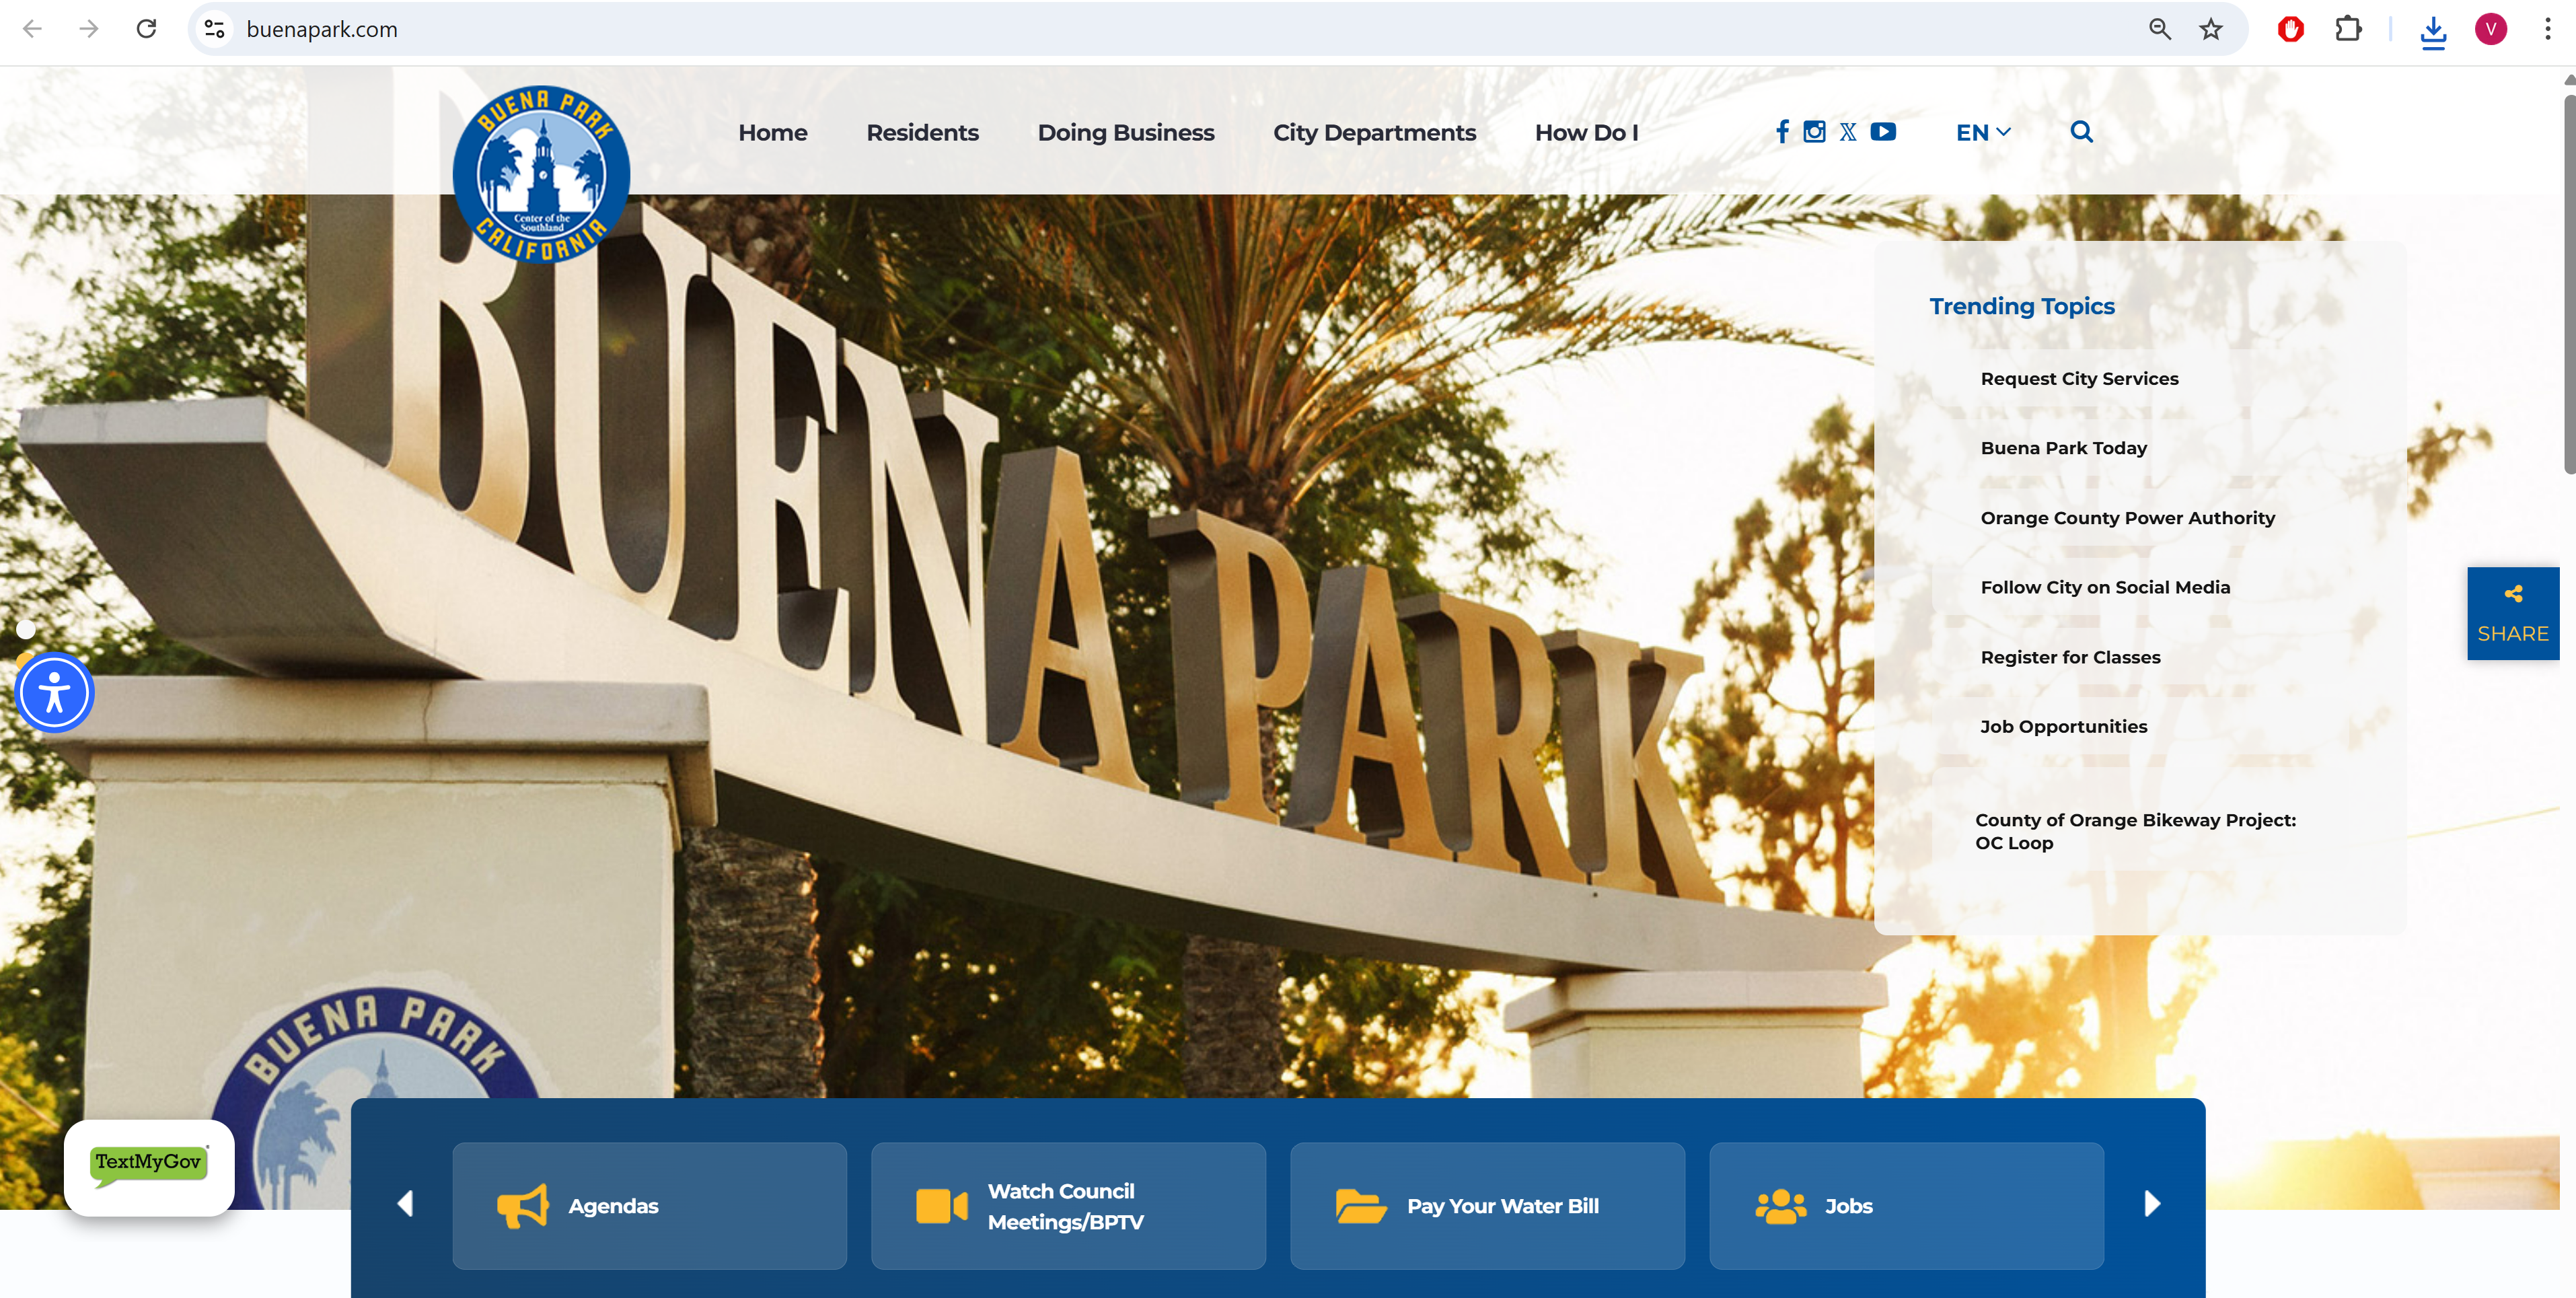Screen dimensions: 2576x1298
Task: Click the blue SHARE side button
Action: [2512, 614]
